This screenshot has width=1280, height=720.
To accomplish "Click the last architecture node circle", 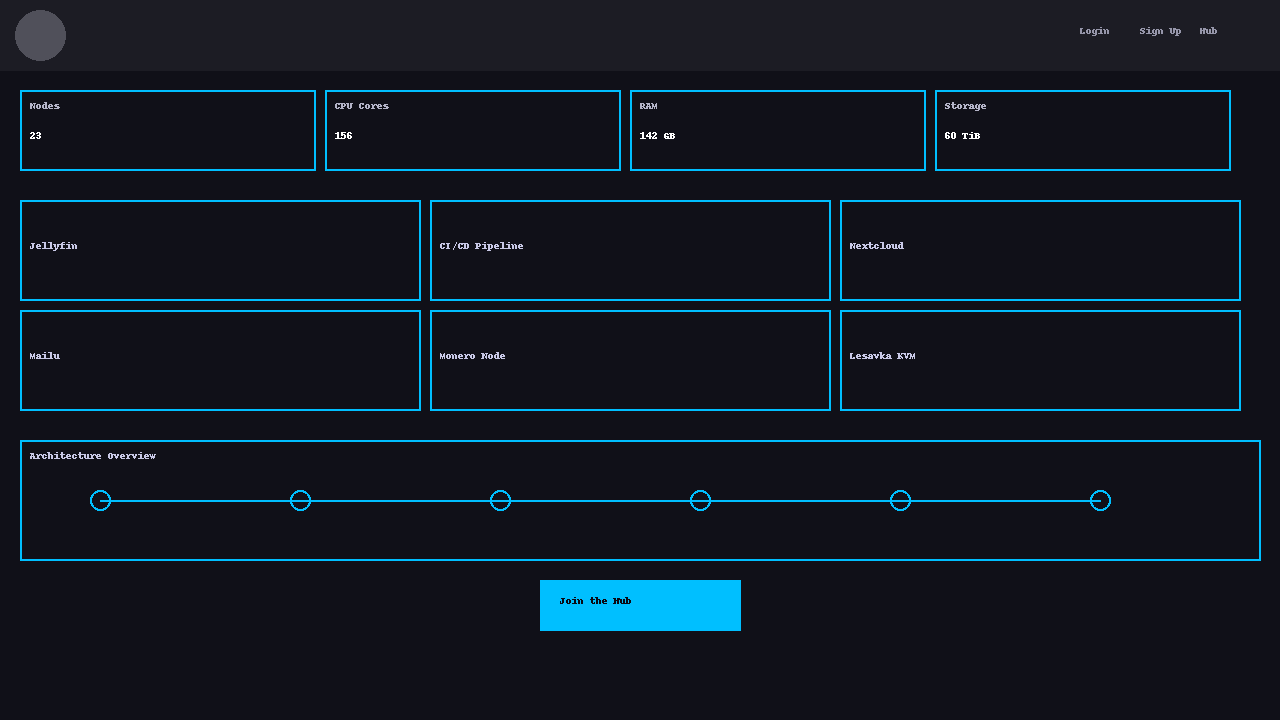I will (x=1100, y=501).
